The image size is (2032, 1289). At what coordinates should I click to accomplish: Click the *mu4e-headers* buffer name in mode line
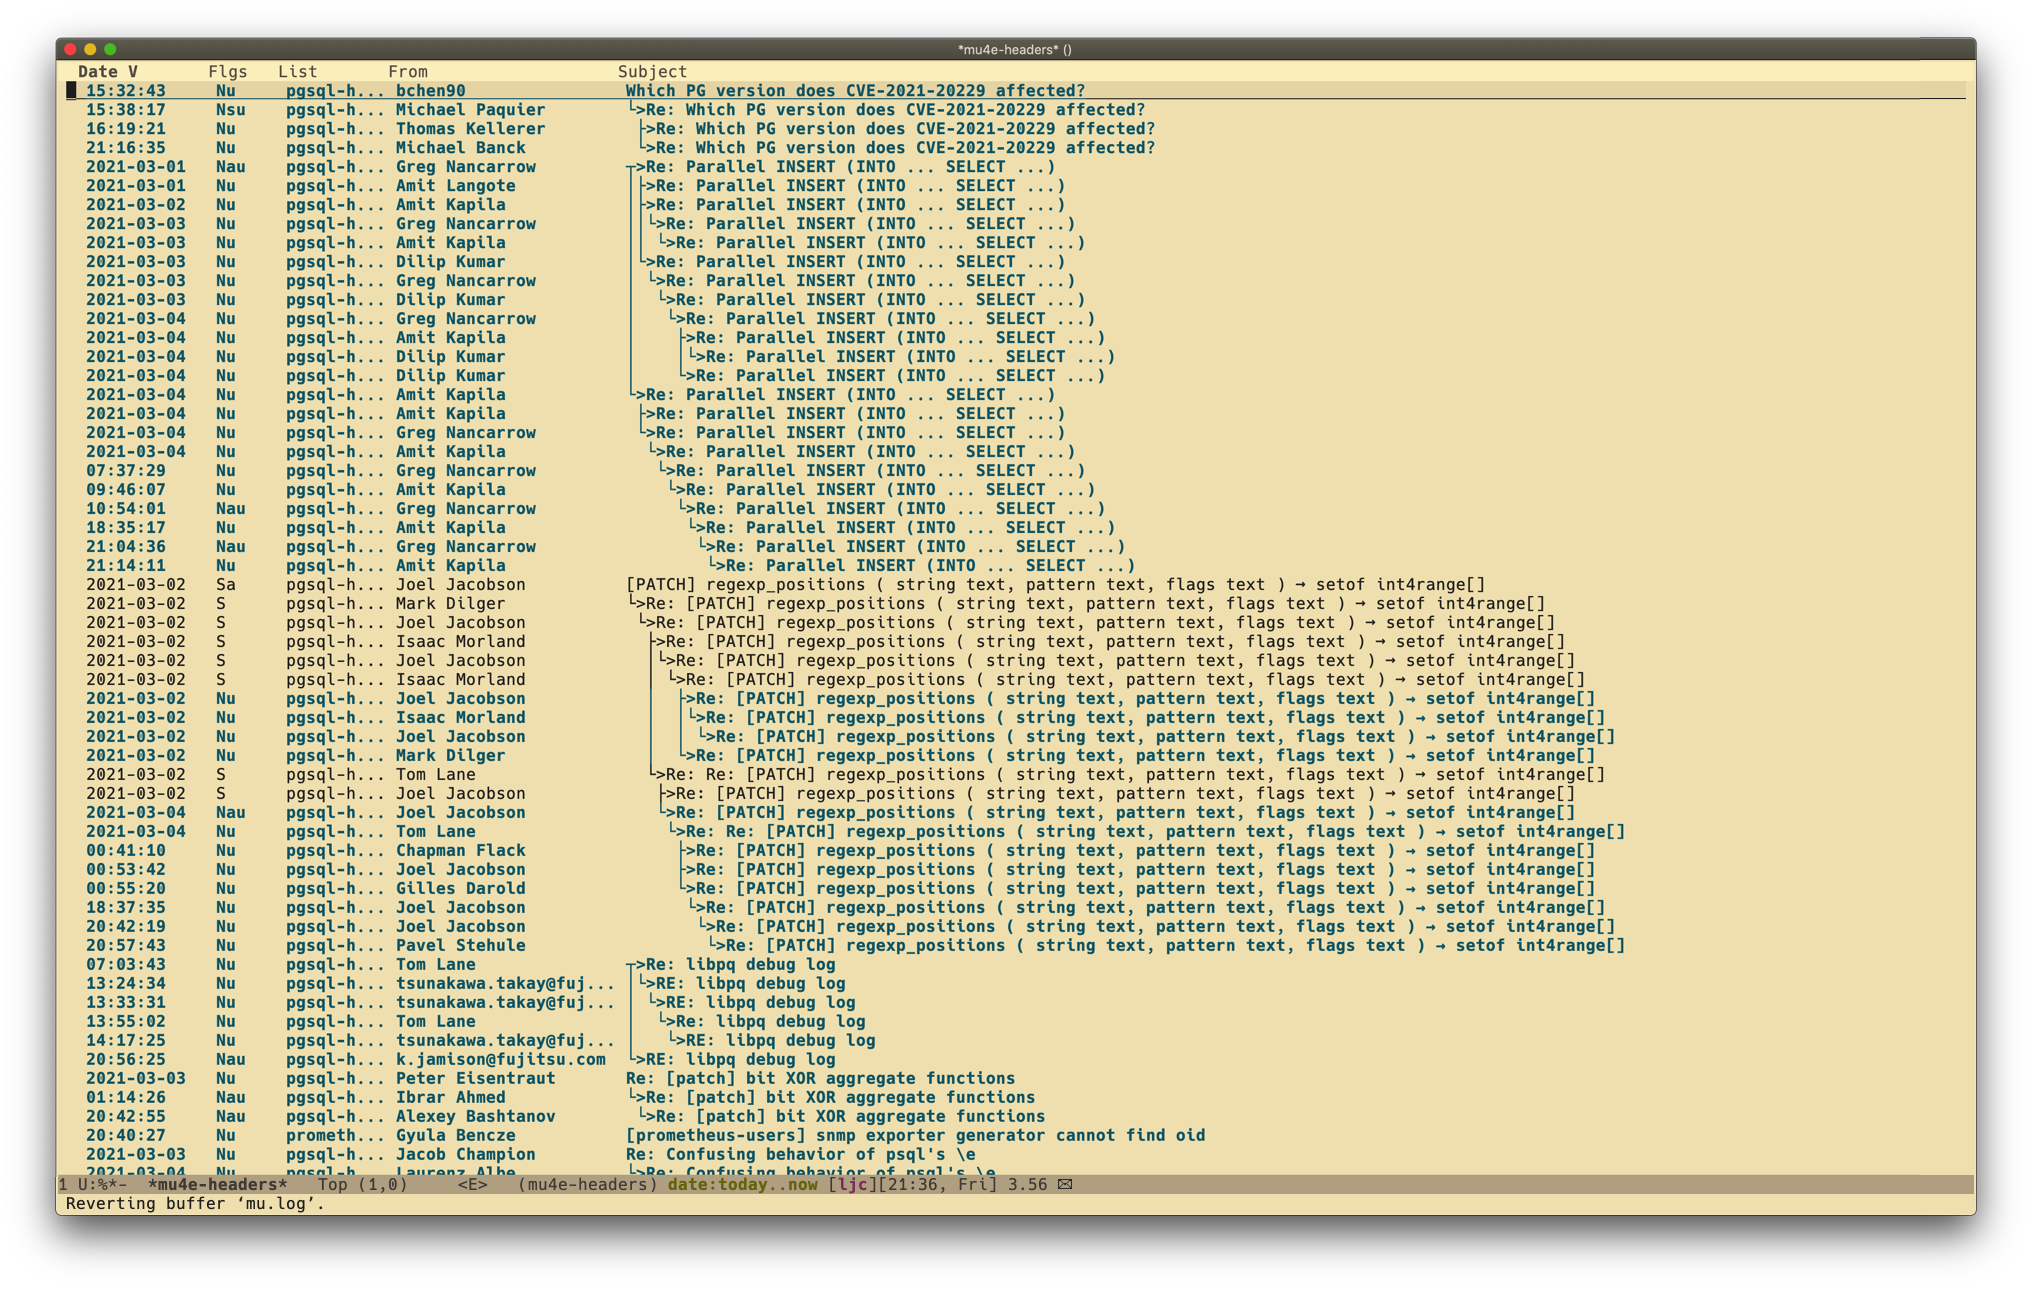[x=217, y=1184]
